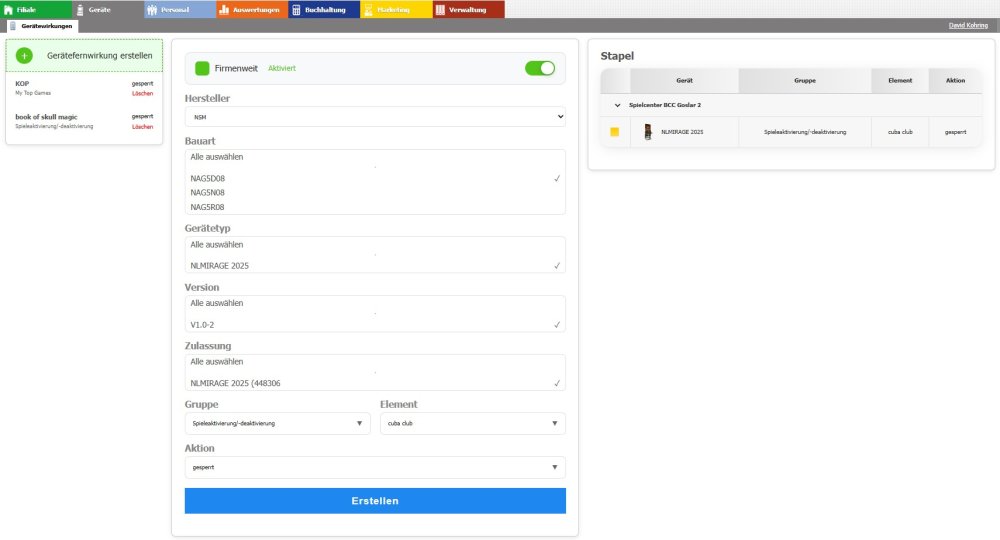The image size is (1000, 540).
Task: Click the Auswertungen bar chart icon
Action: [x=224, y=10]
